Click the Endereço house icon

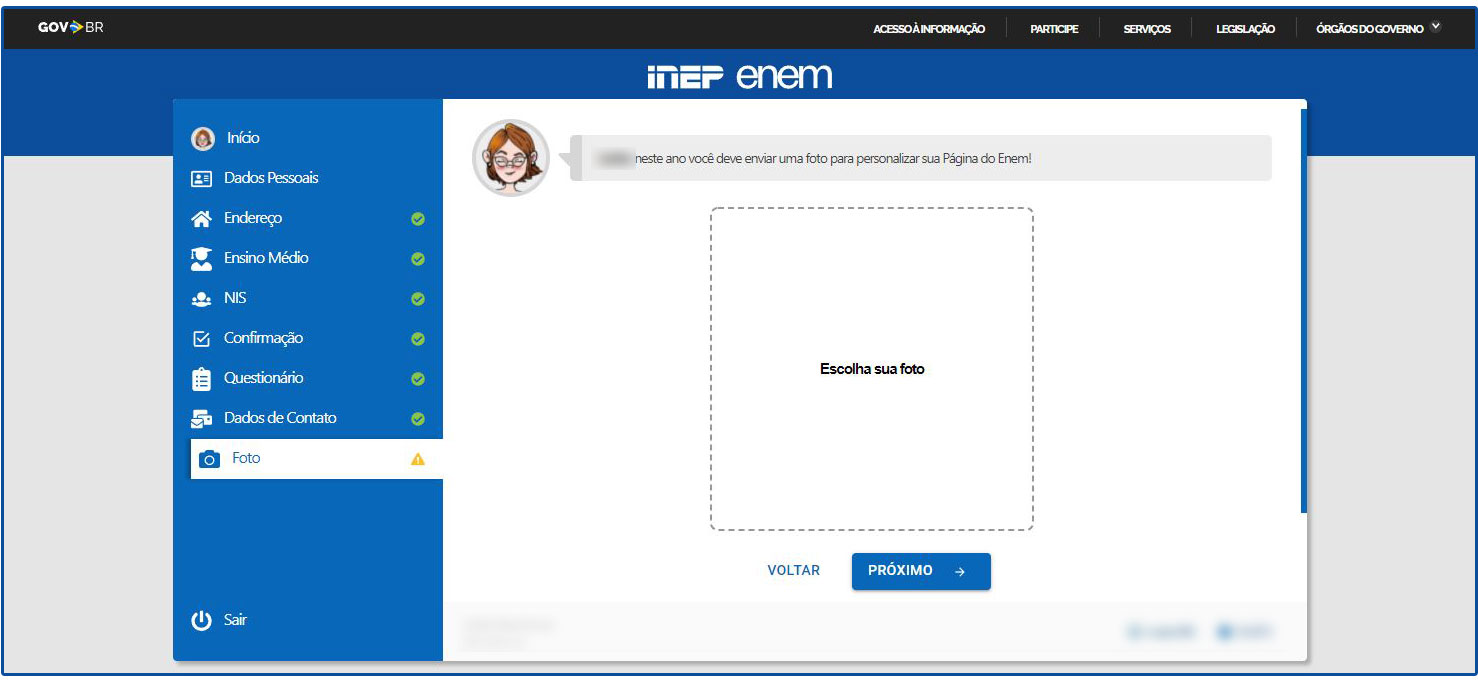tap(201, 218)
